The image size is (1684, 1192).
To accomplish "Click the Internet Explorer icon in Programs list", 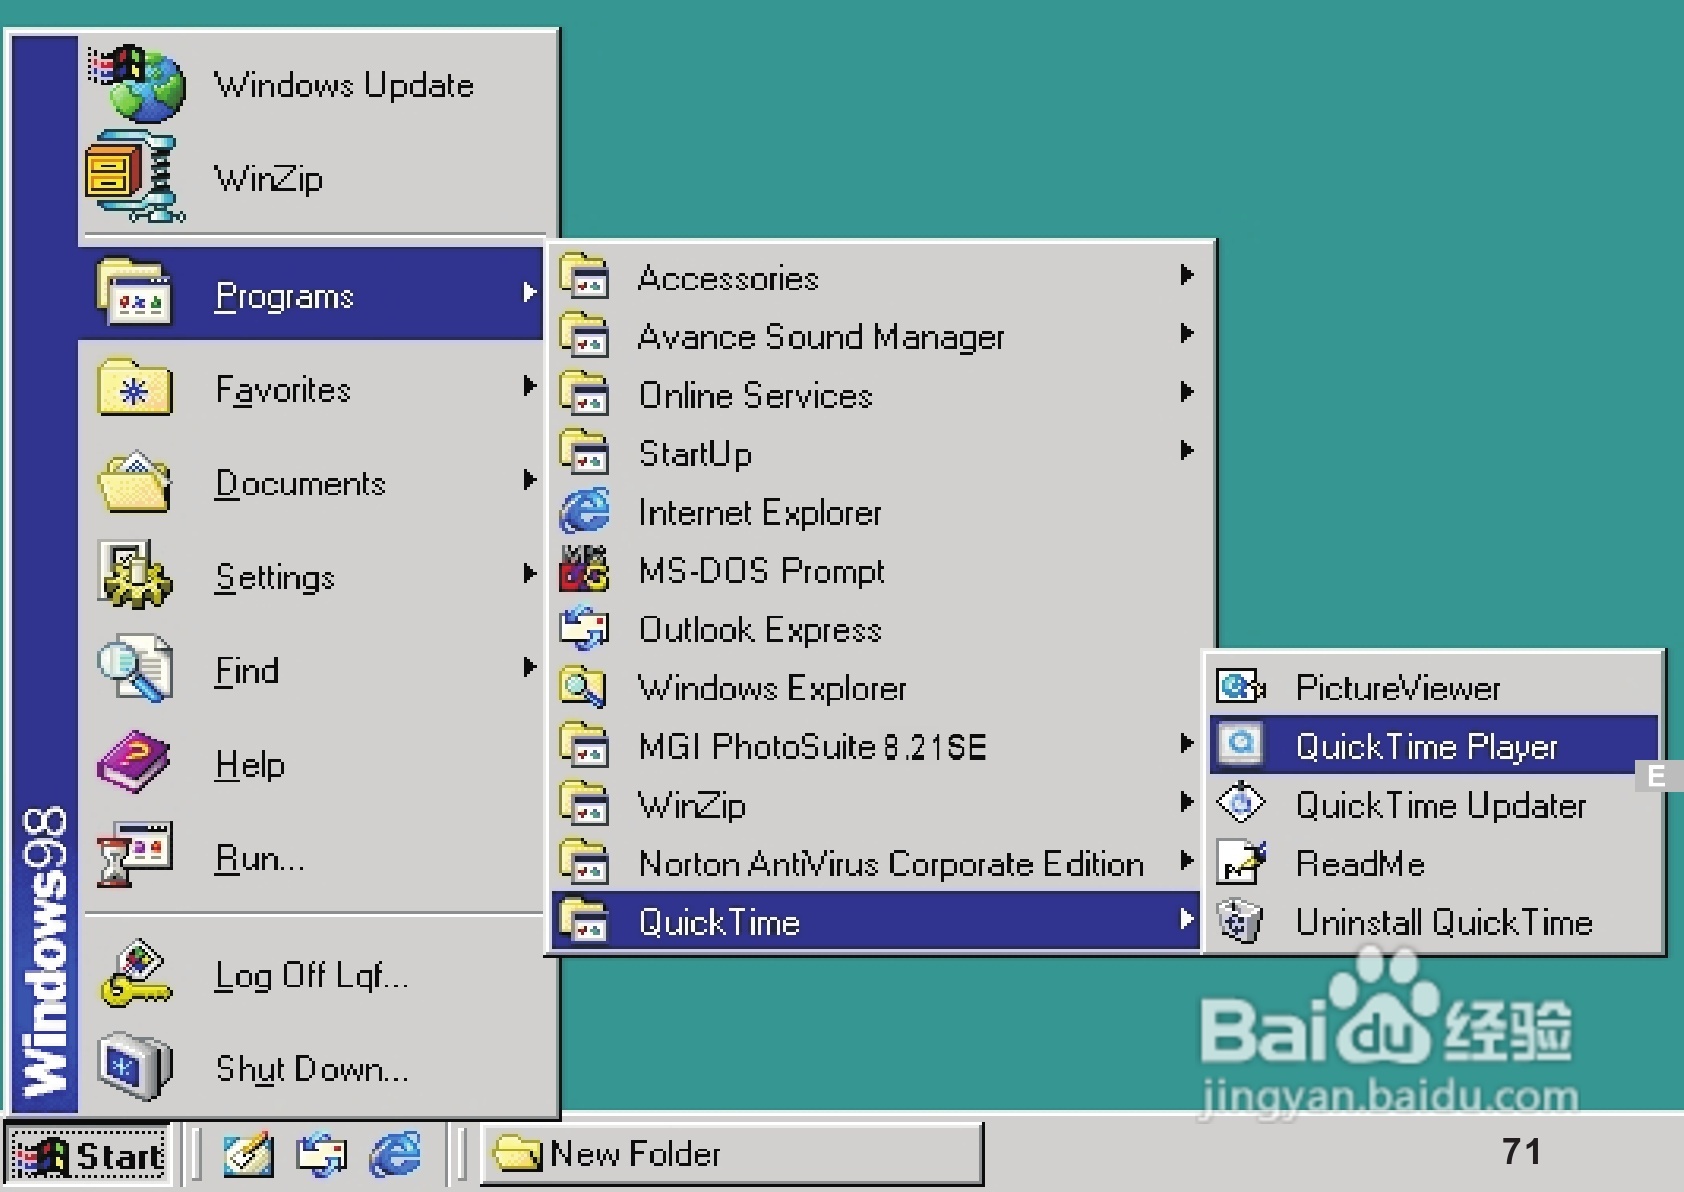I will [x=585, y=512].
